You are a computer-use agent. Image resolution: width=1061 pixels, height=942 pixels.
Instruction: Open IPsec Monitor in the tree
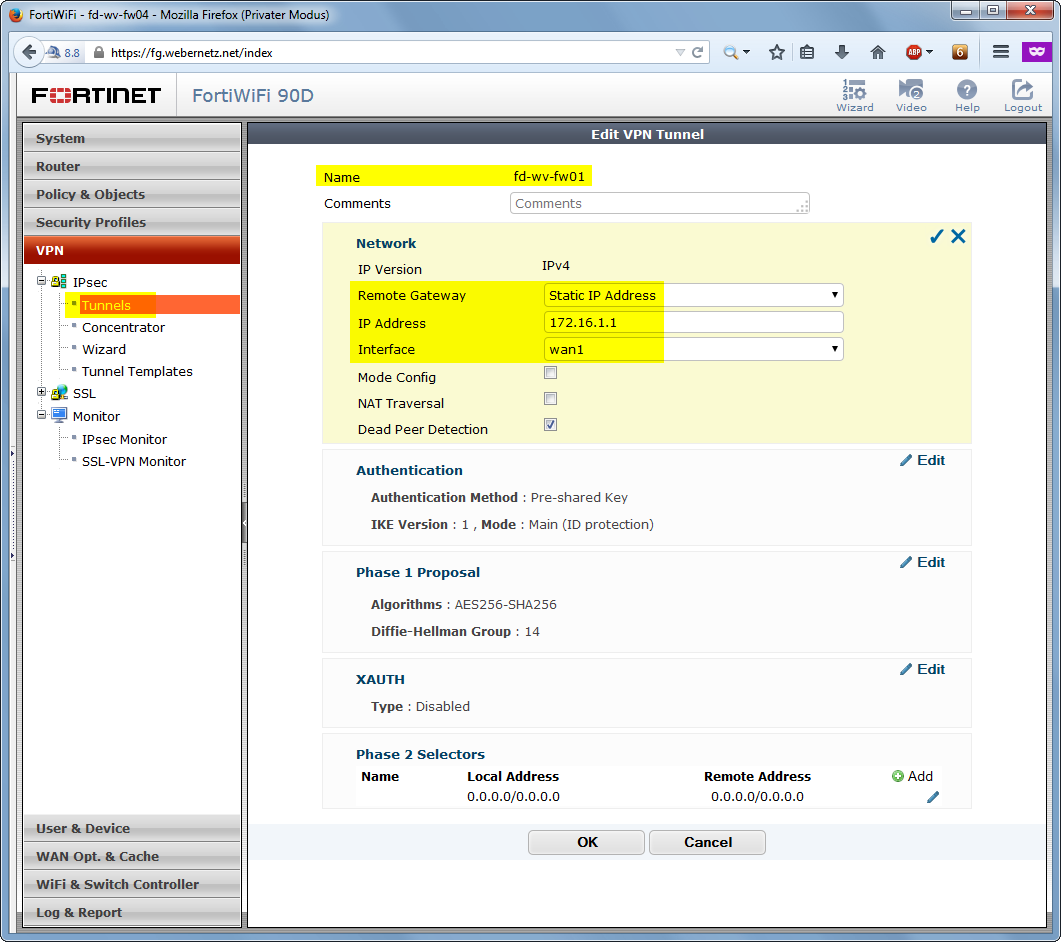click(125, 439)
